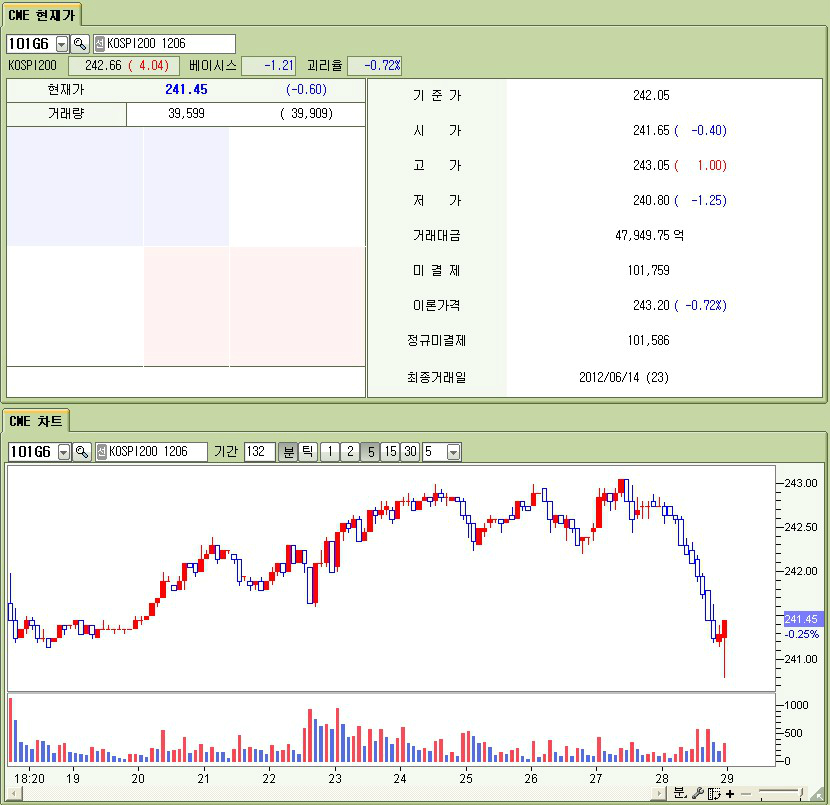Click the search magnifier in CME 현재가 panel
The image size is (830, 805).
(80, 44)
